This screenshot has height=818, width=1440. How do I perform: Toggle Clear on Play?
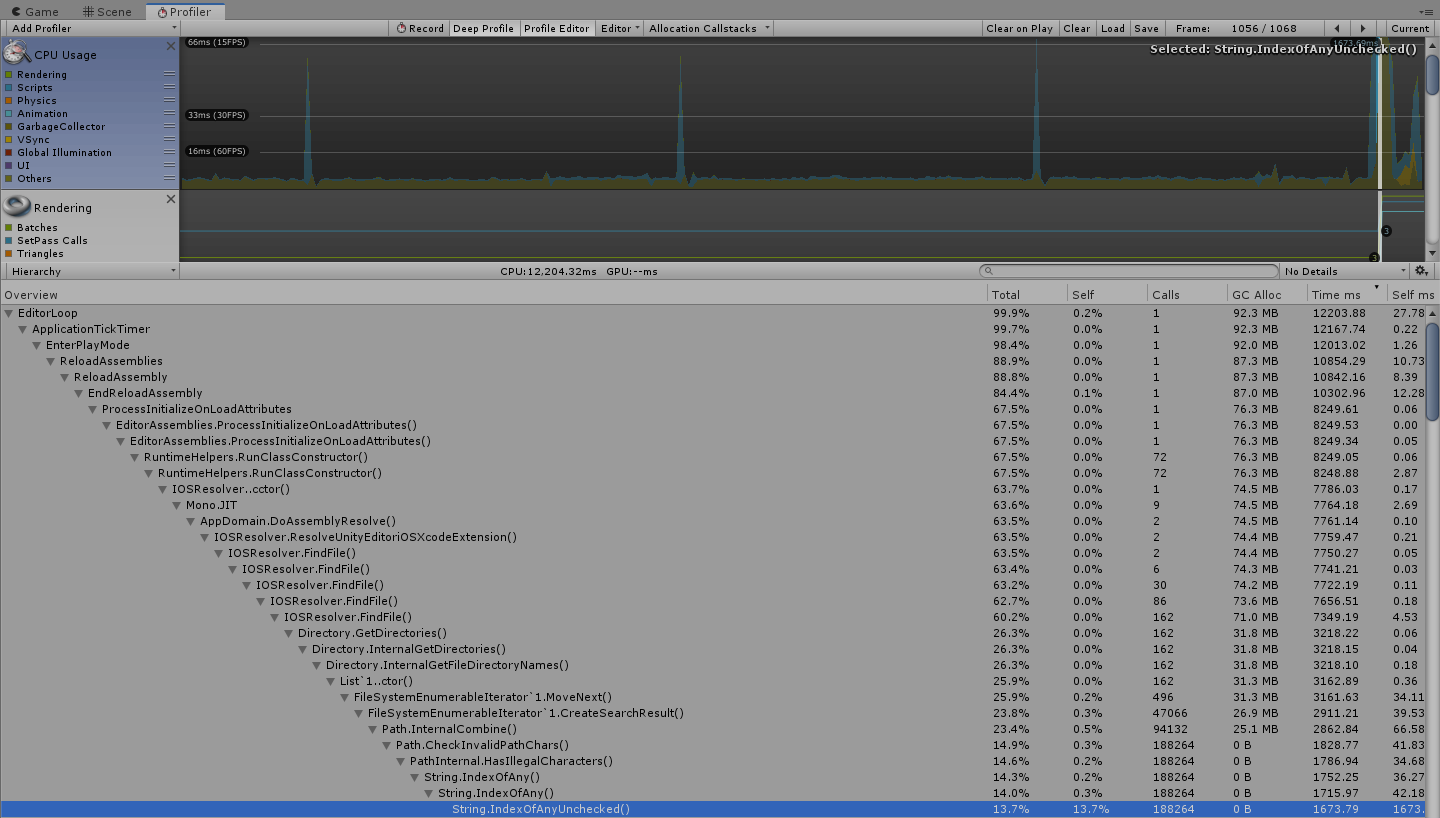(x=1019, y=28)
